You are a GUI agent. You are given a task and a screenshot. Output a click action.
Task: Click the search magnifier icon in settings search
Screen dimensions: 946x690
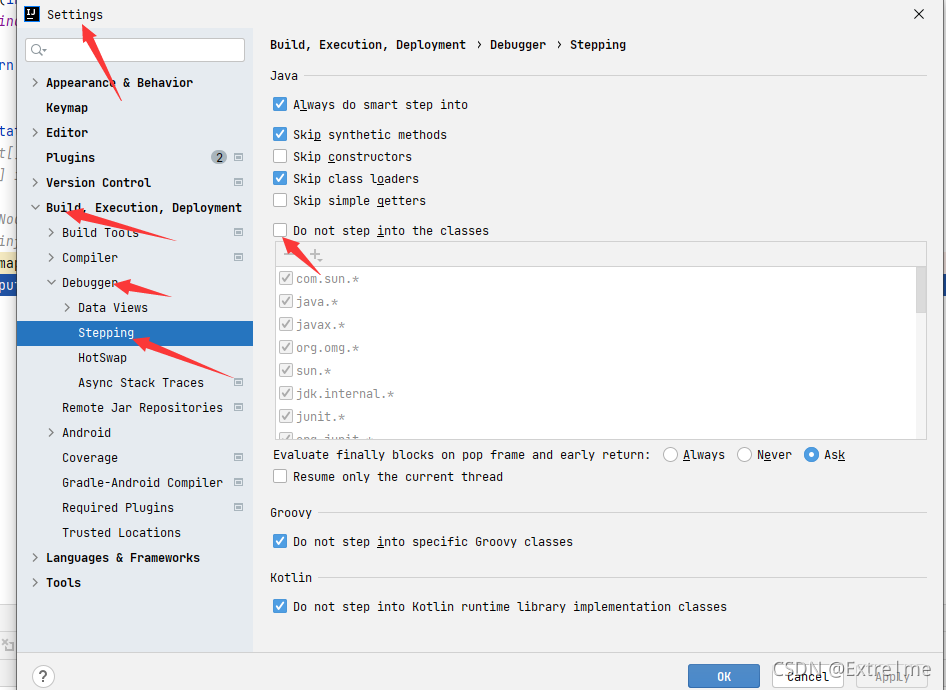(x=38, y=50)
